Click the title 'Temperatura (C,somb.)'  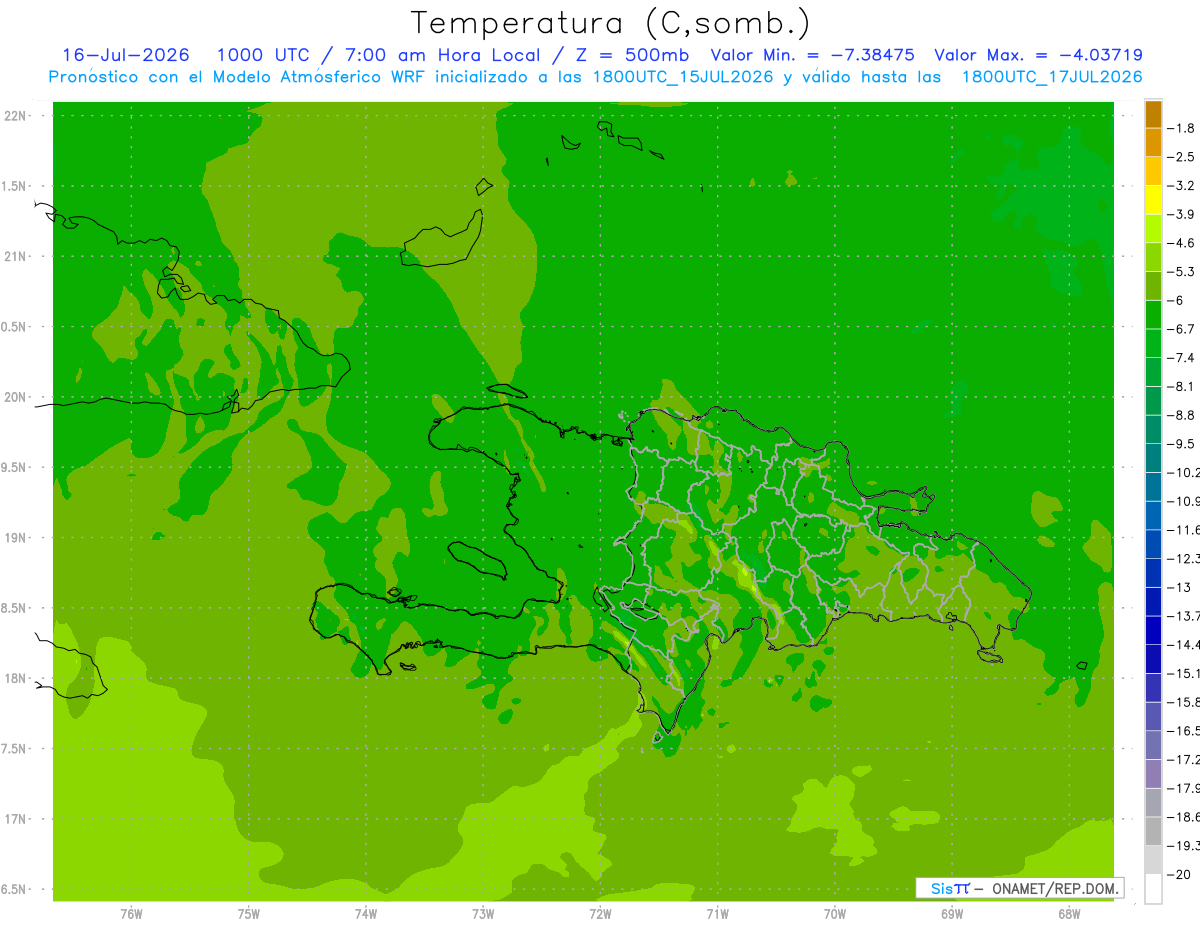click(x=610, y=24)
